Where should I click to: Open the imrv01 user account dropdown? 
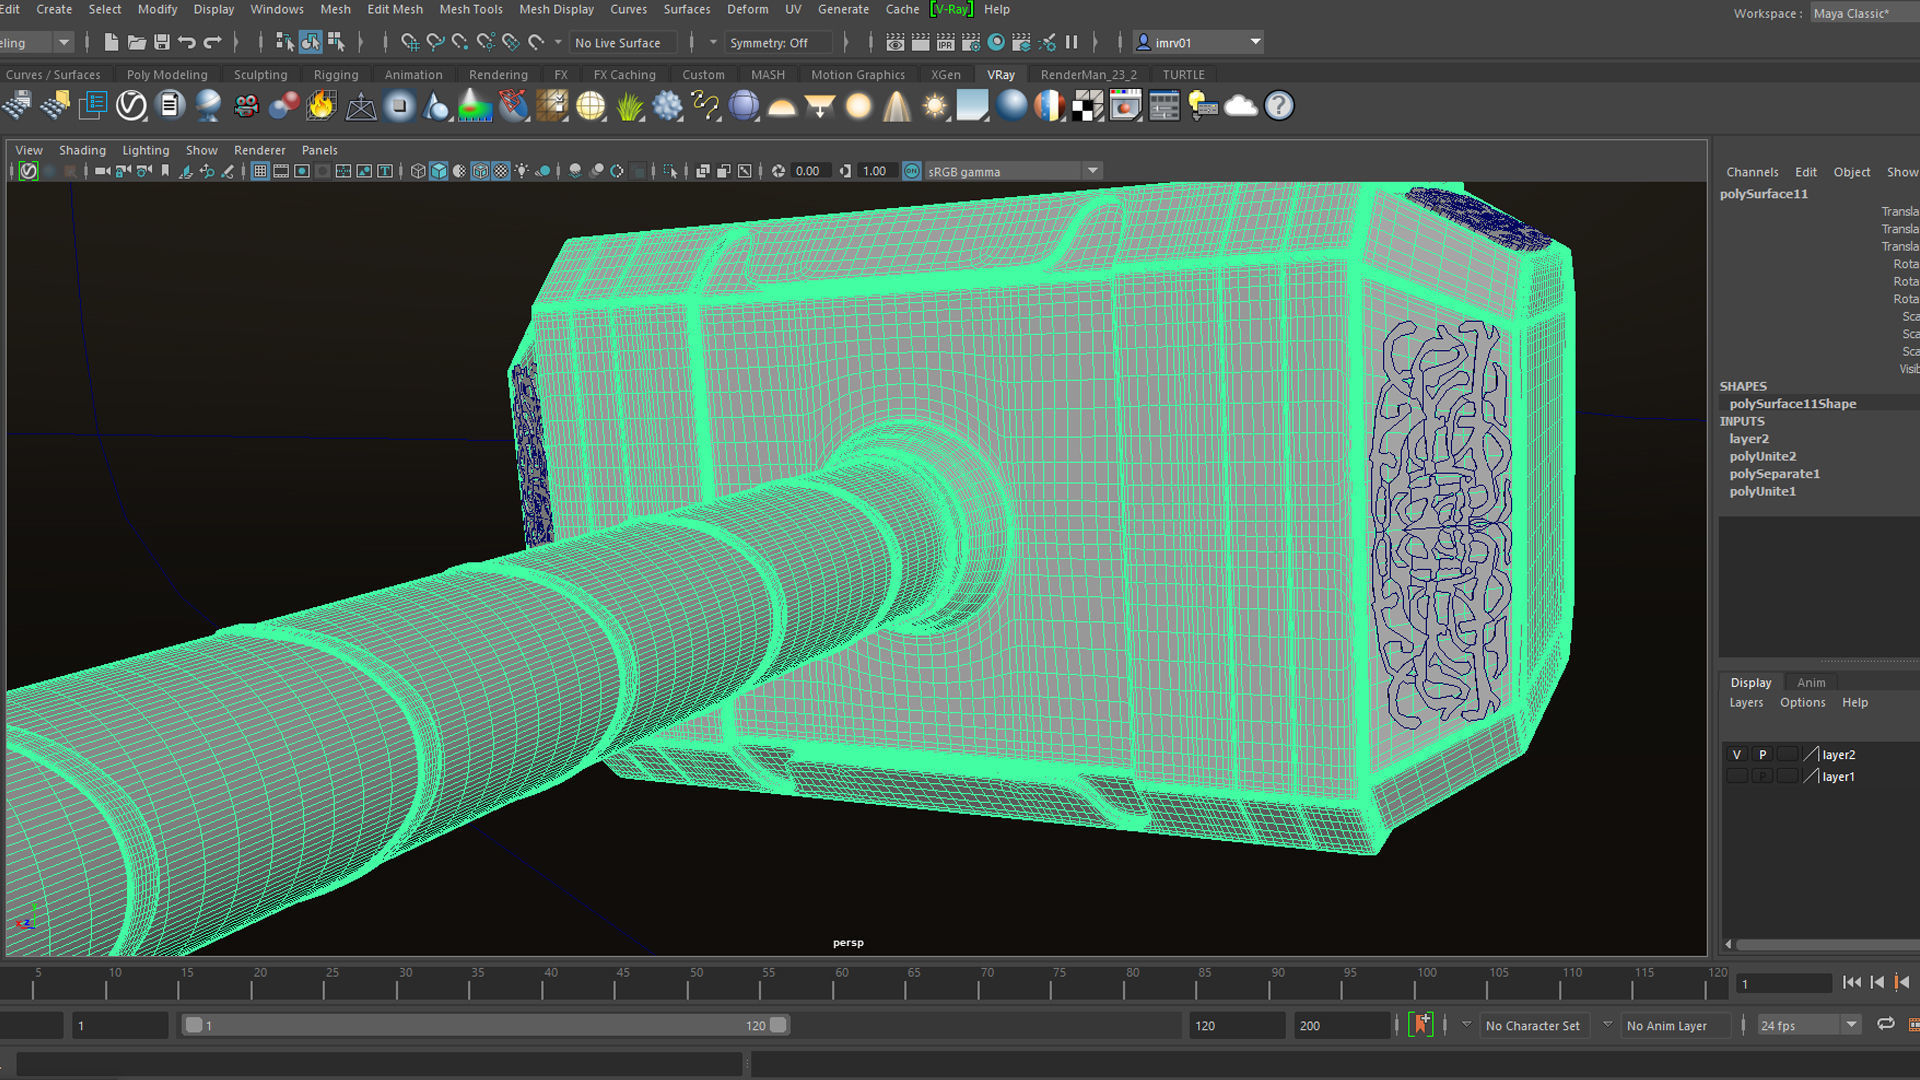pos(1199,42)
